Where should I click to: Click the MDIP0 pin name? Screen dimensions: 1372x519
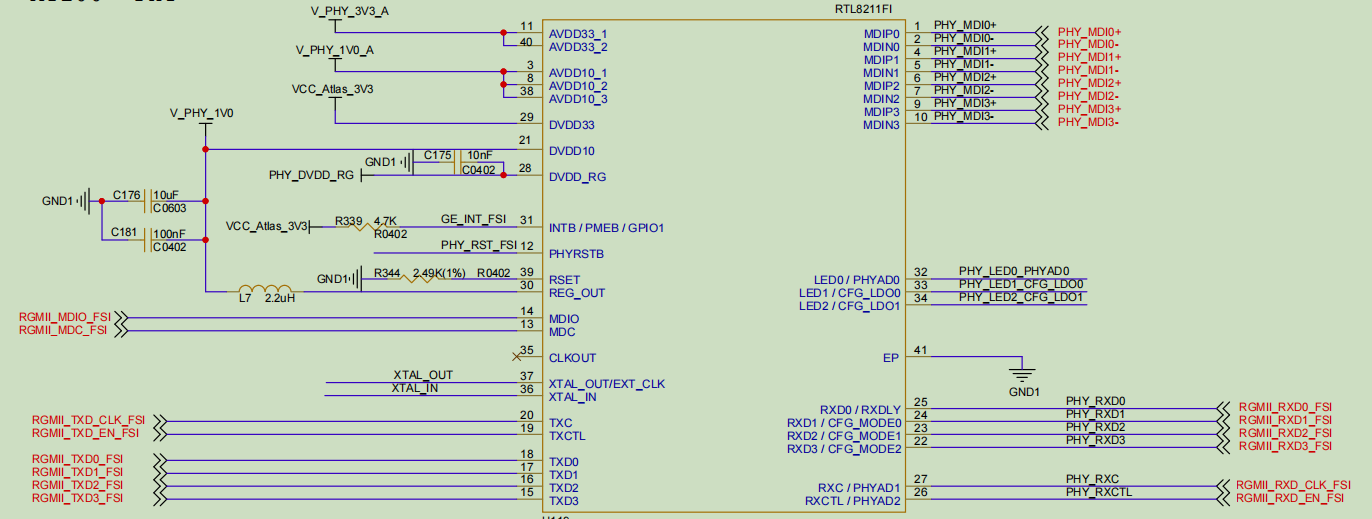(882, 34)
